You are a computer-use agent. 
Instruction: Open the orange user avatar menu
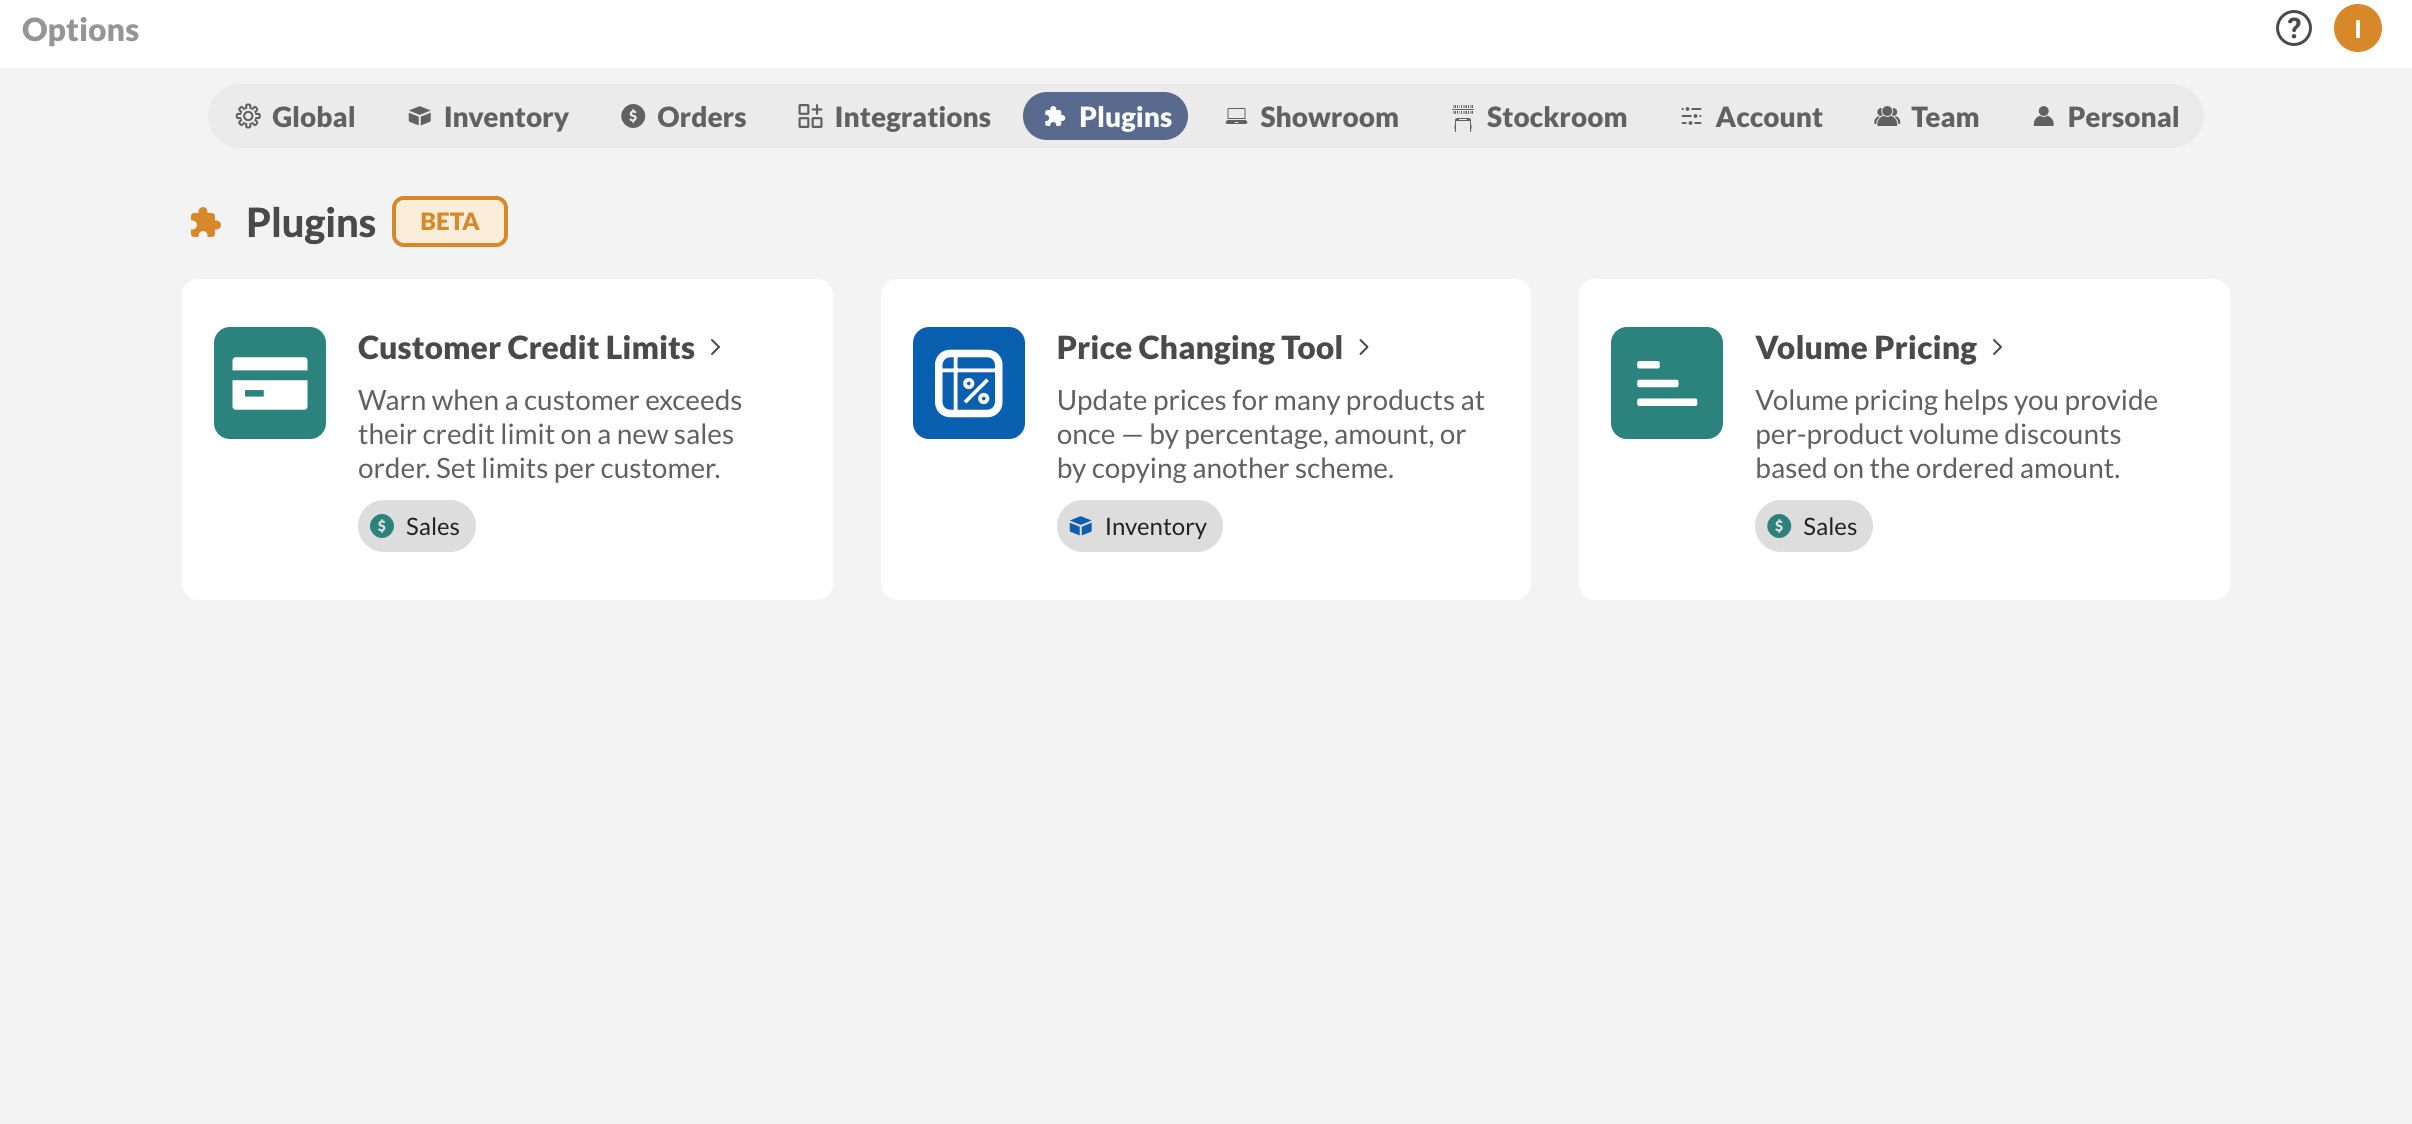point(2358,28)
